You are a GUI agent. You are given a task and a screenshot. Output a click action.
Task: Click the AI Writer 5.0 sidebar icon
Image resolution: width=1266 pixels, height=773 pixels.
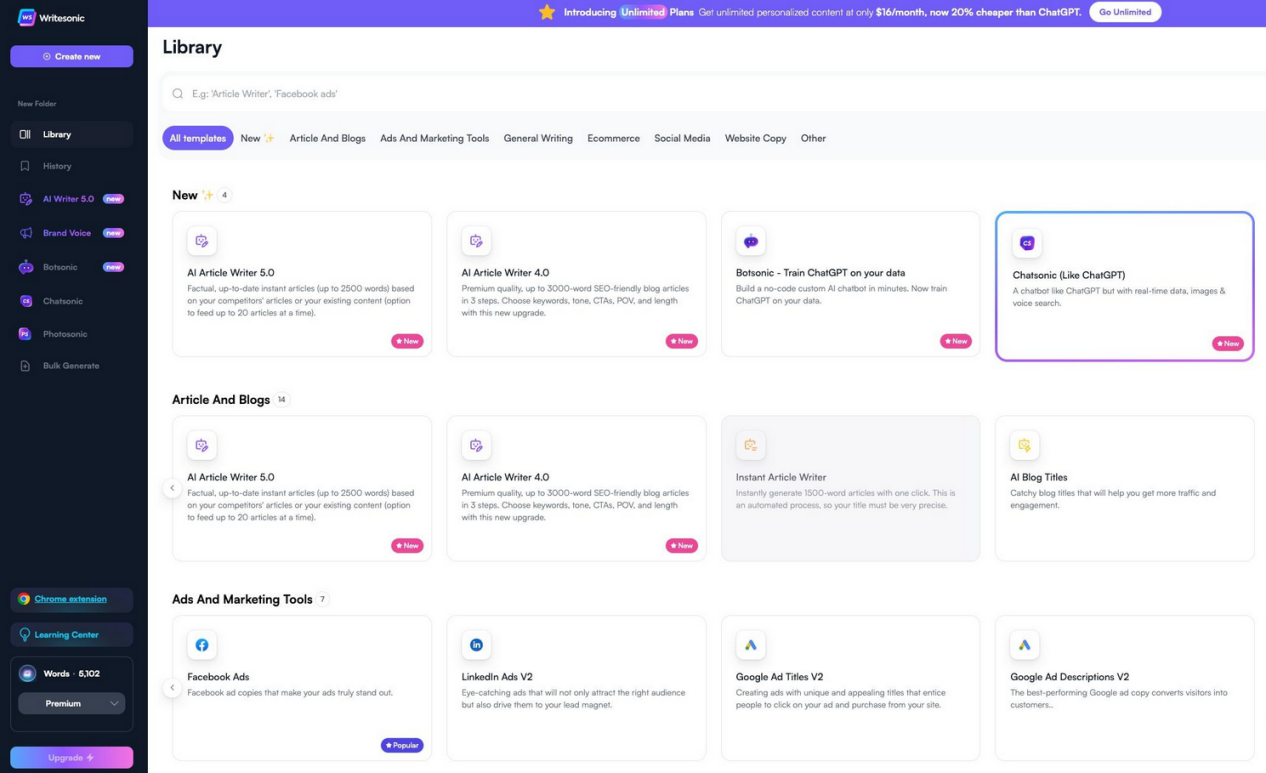point(25,199)
